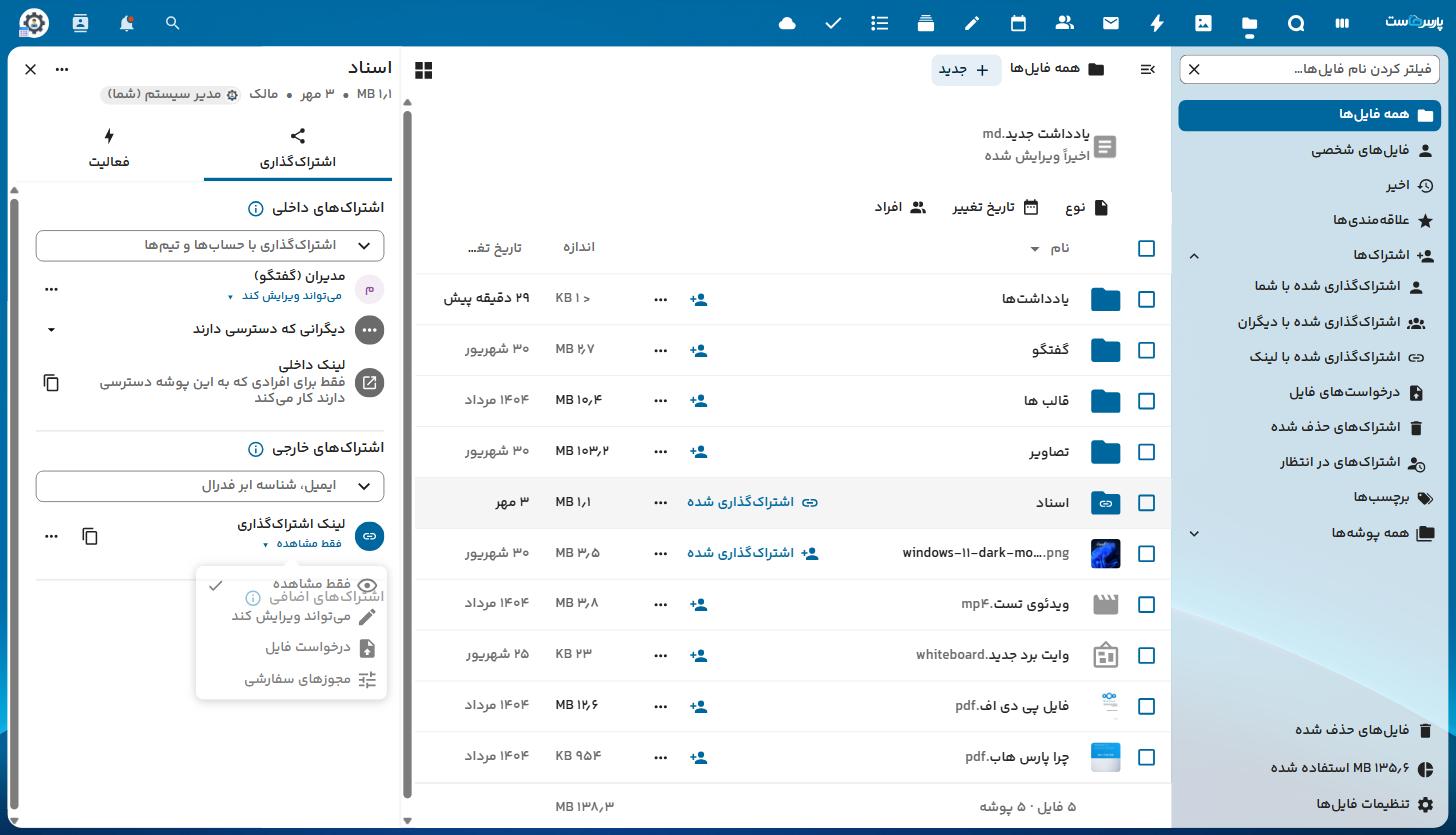Select the checkbox for 'چرا پارس هاب.pdf'
The width and height of the screenshot is (1456, 835).
[x=1146, y=757]
